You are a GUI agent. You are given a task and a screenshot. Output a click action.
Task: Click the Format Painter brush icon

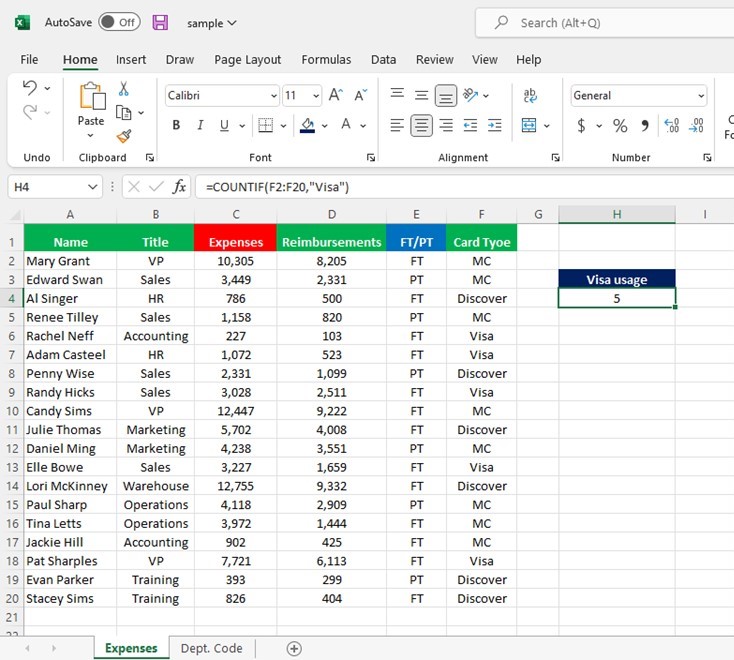[124, 136]
